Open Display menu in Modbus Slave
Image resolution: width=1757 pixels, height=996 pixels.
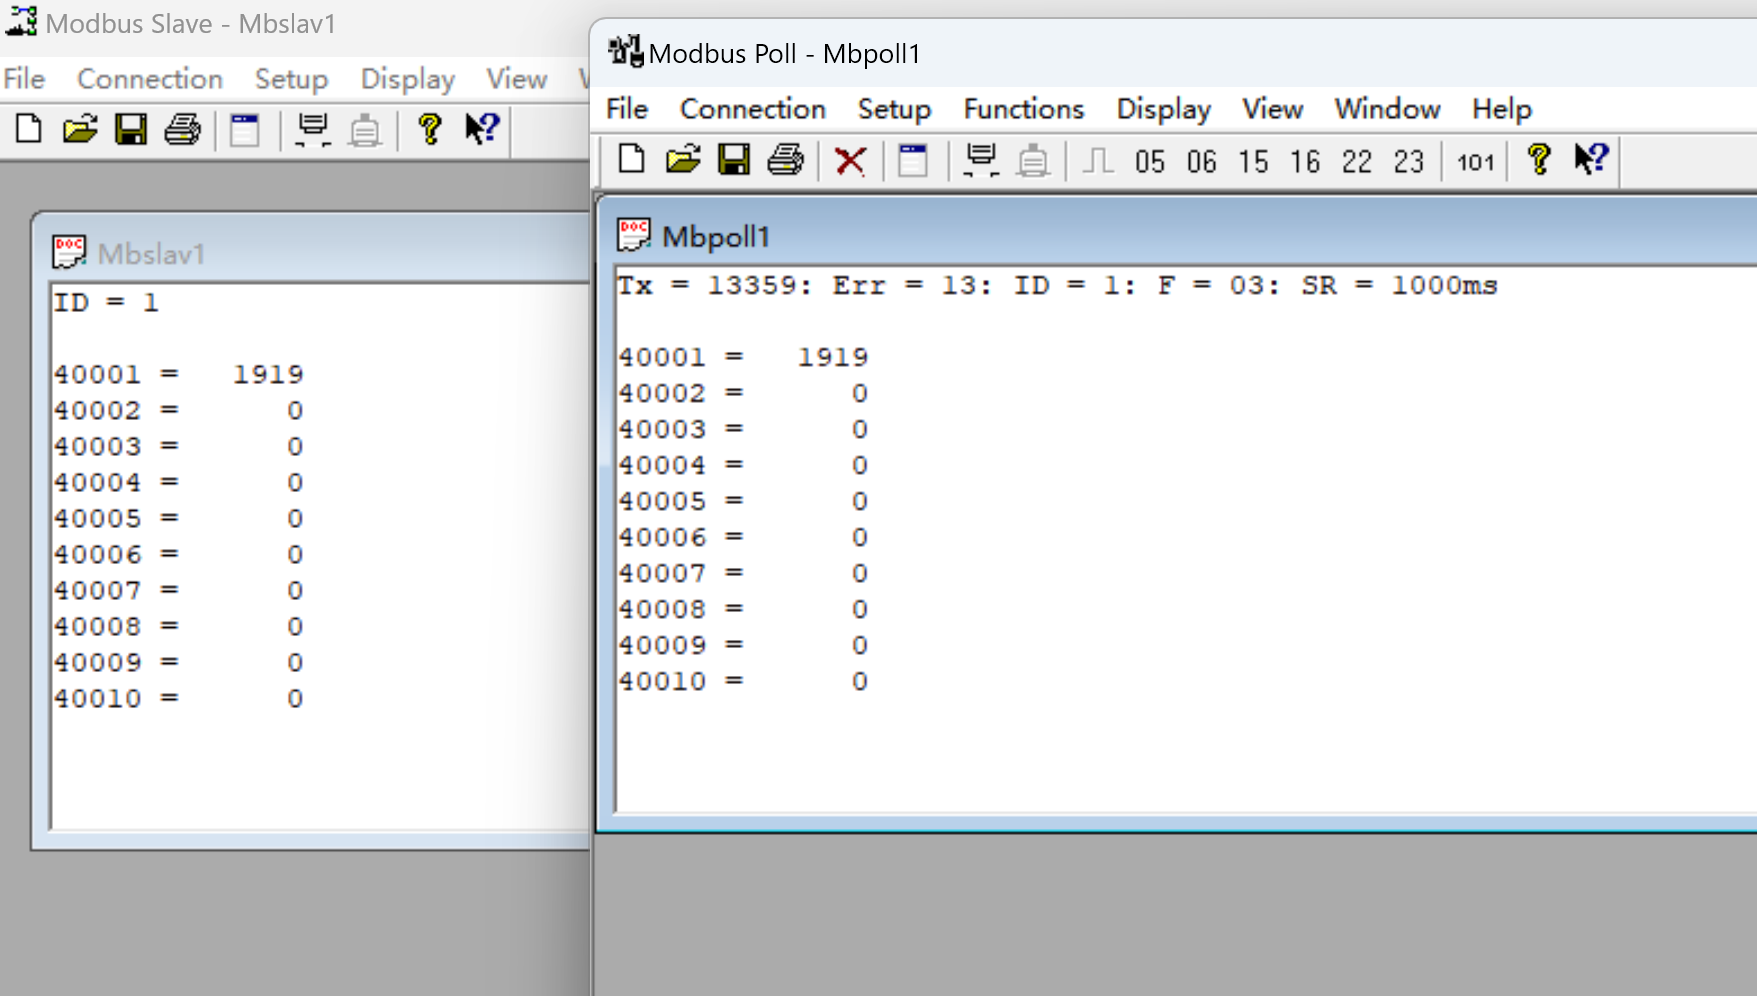407,79
